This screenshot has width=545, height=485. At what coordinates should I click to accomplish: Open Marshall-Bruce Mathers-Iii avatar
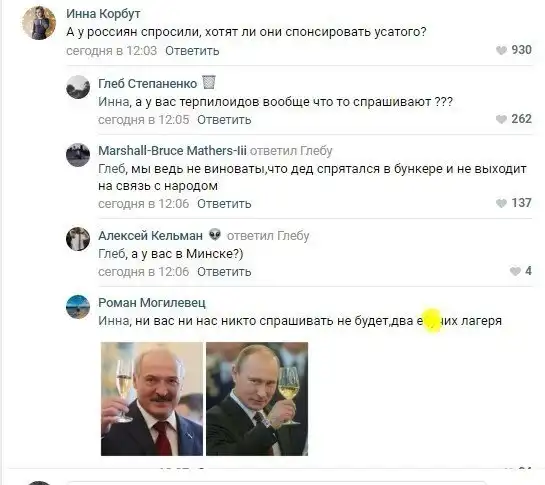78,155
